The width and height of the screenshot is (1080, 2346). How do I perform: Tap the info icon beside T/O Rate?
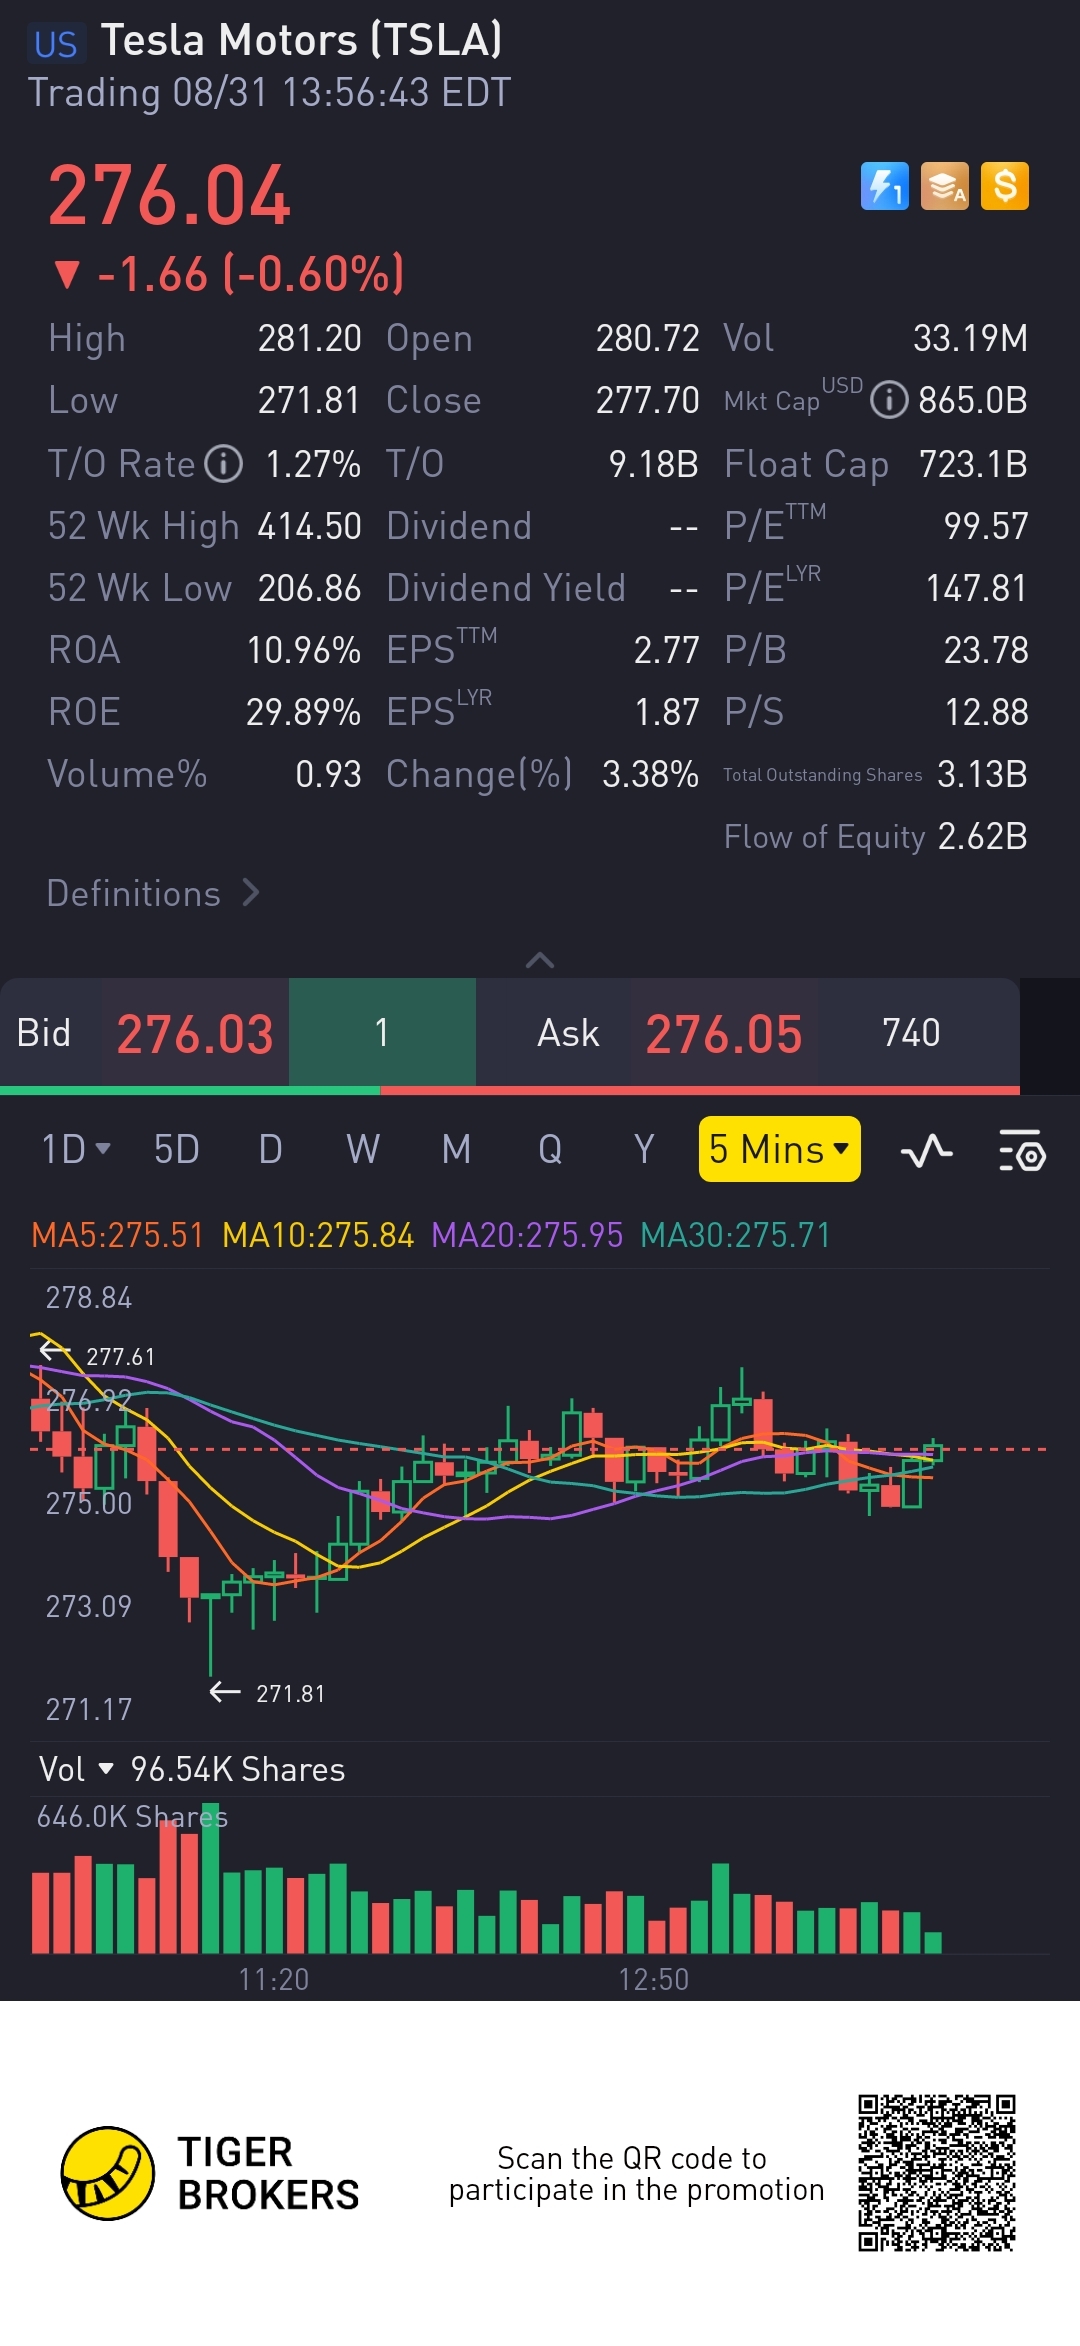pyautogui.click(x=224, y=464)
